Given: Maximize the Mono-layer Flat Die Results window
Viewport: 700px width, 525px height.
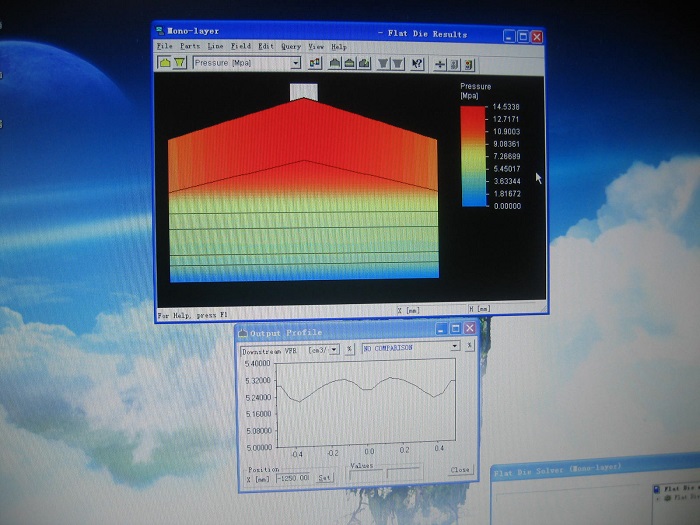Looking at the screenshot, I should [x=523, y=36].
